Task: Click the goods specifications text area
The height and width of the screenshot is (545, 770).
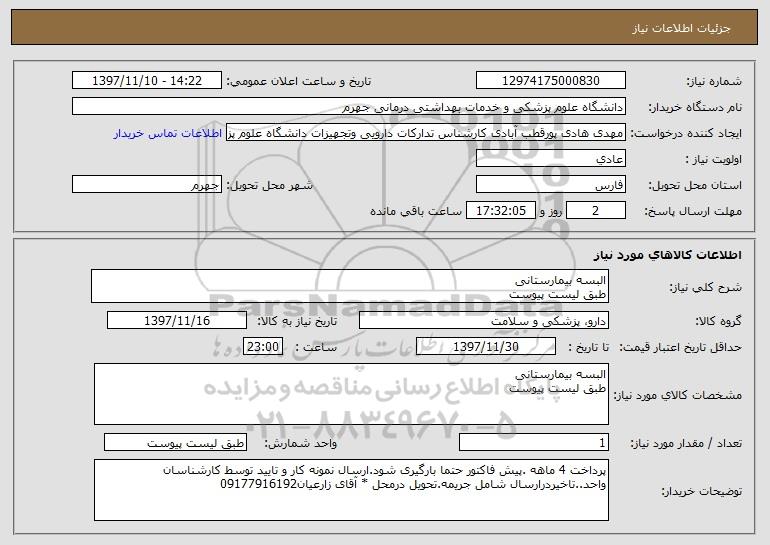Action: (351, 394)
